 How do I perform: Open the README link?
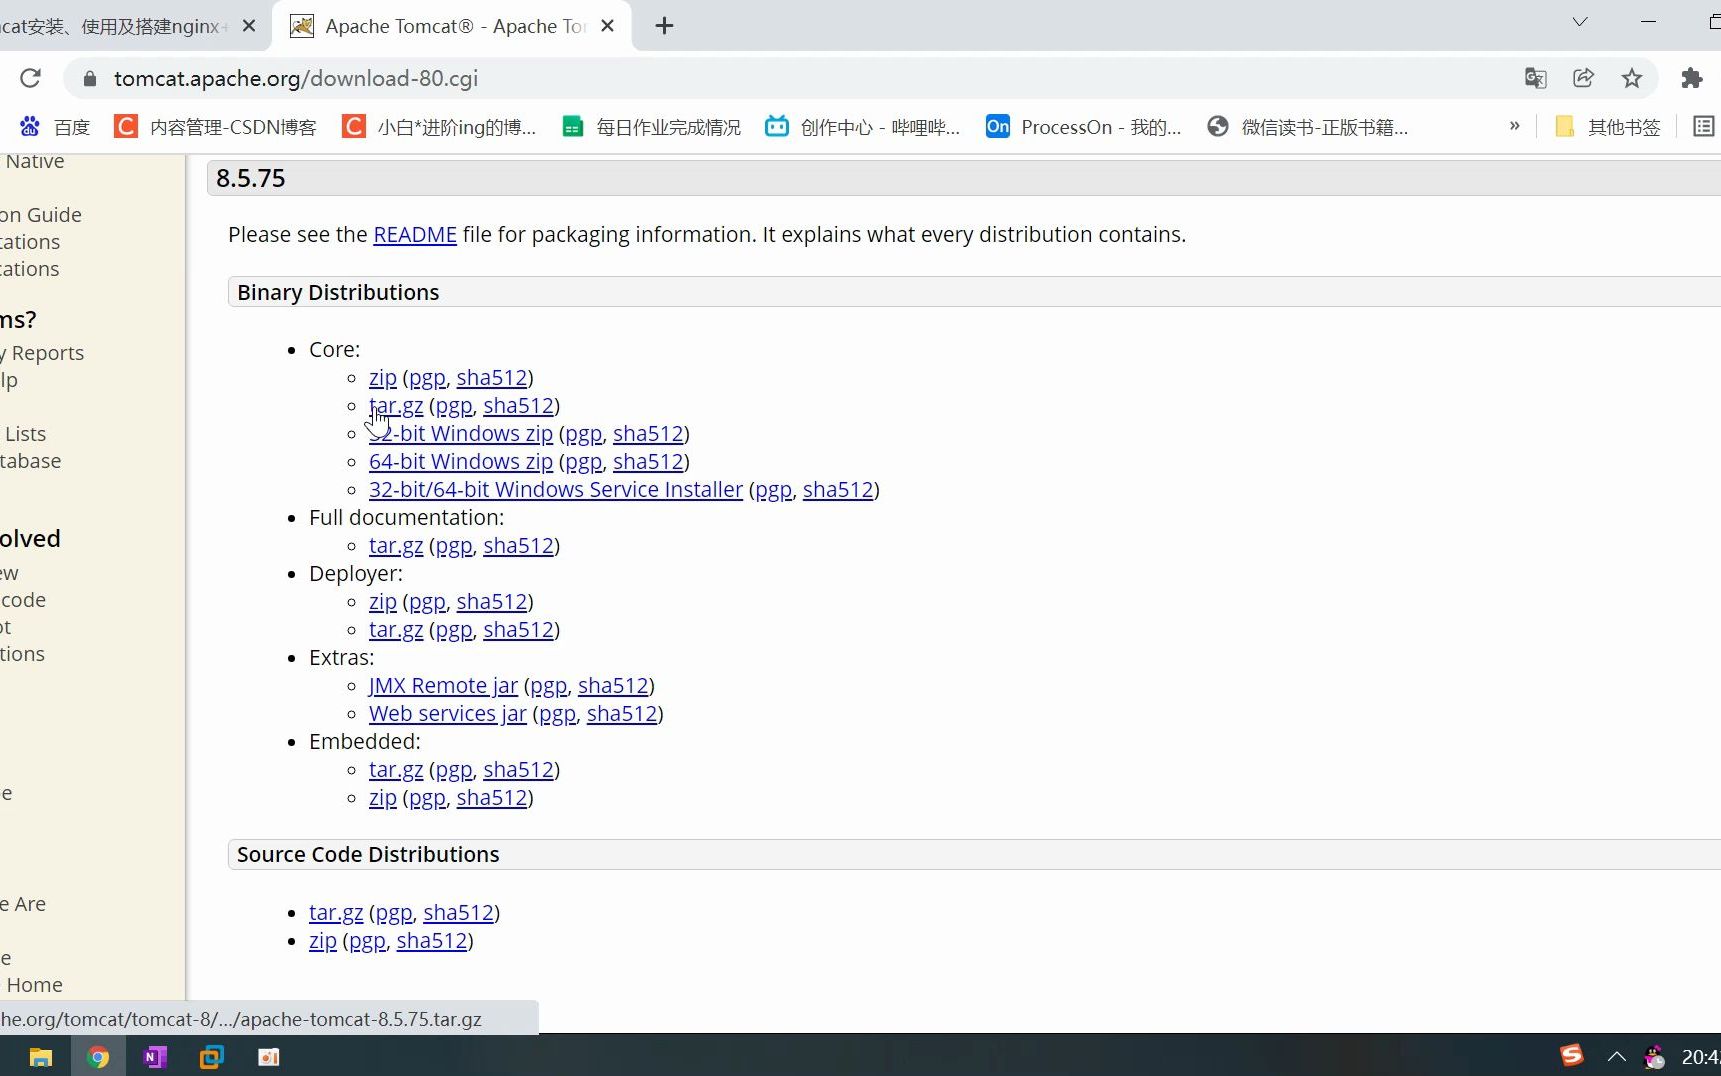pyautogui.click(x=415, y=234)
